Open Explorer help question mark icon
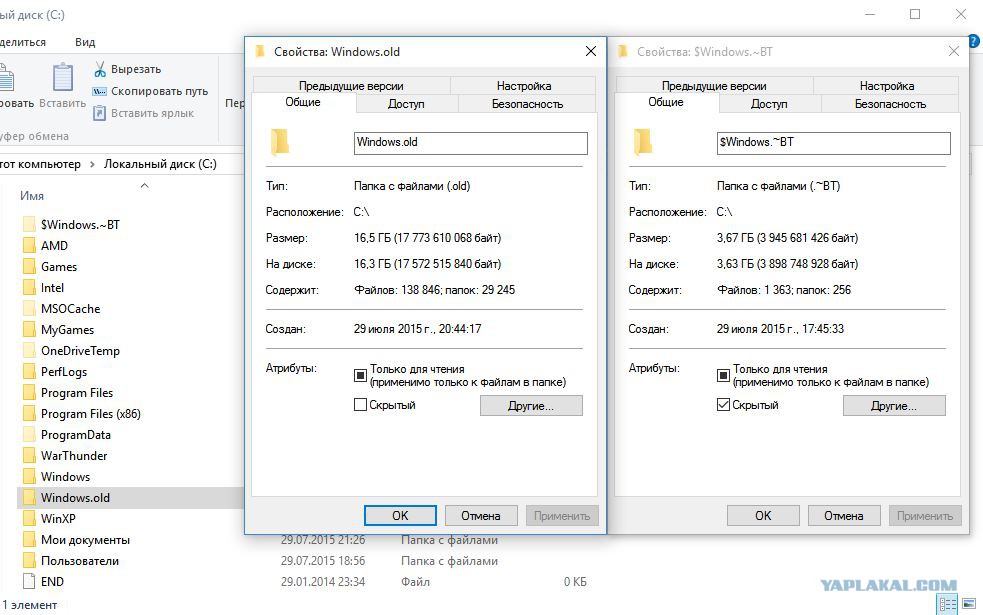The image size is (983, 615). click(974, 41)
